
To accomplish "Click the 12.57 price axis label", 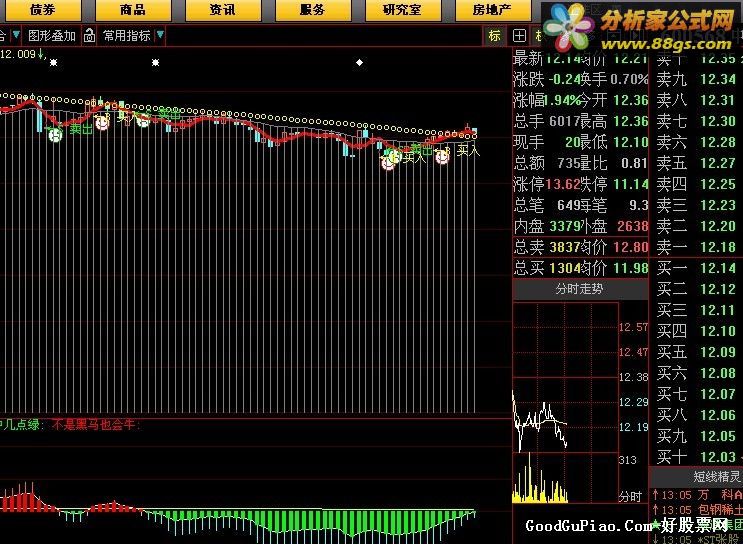I will [634, 327].
